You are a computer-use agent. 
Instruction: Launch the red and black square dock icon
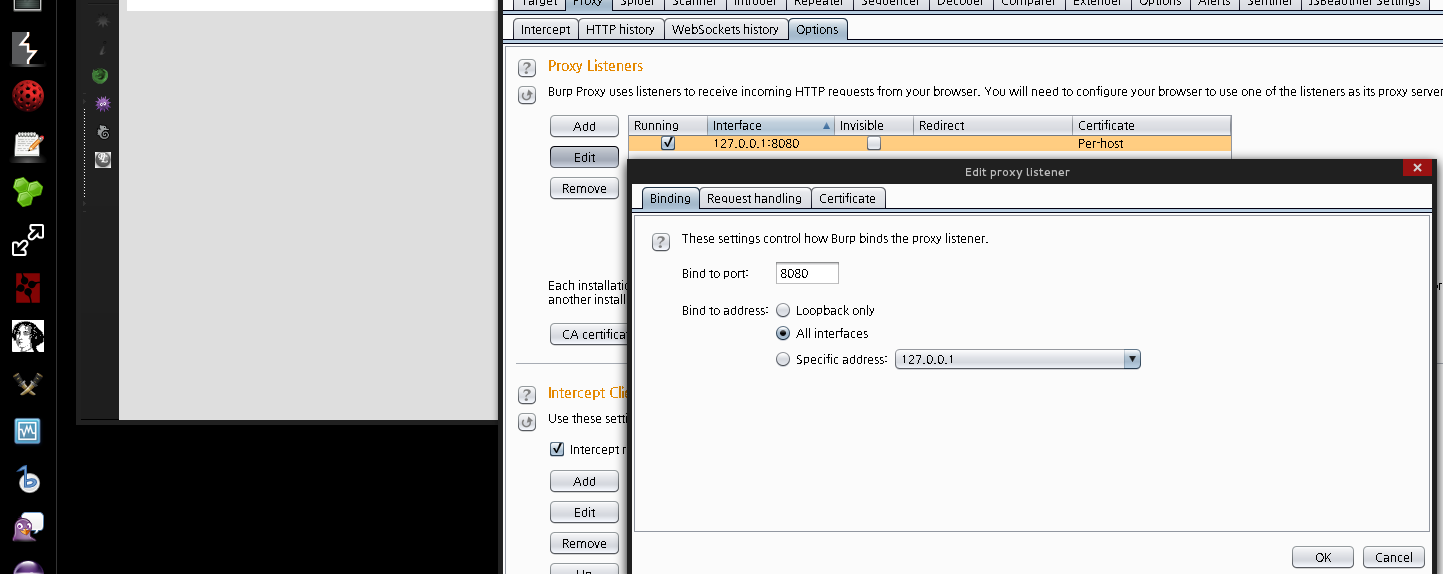[27, 288]
